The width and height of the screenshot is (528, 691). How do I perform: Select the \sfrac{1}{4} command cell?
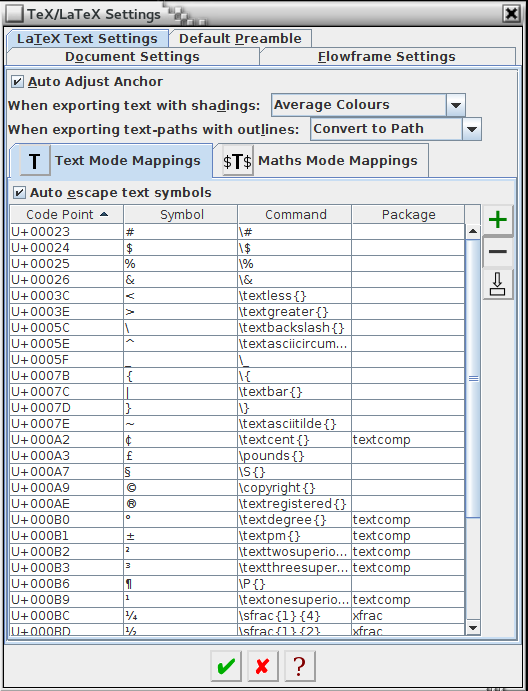pos(295,616)
